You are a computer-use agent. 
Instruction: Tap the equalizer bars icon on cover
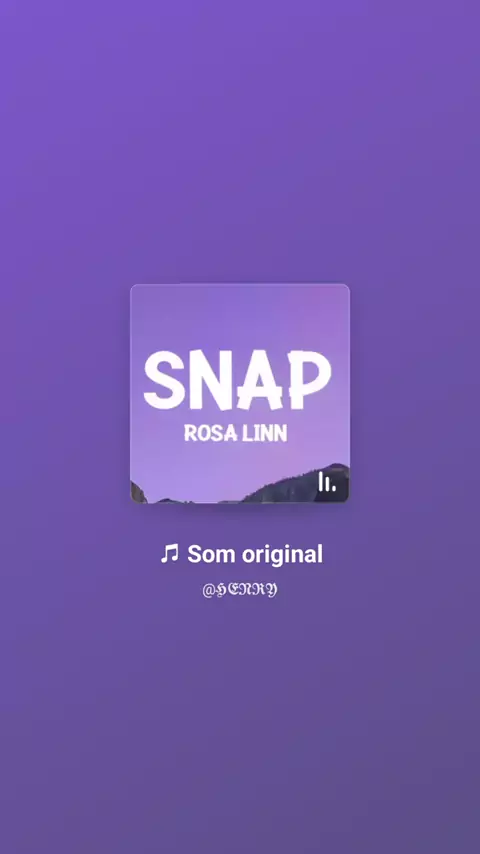(327, 482)
